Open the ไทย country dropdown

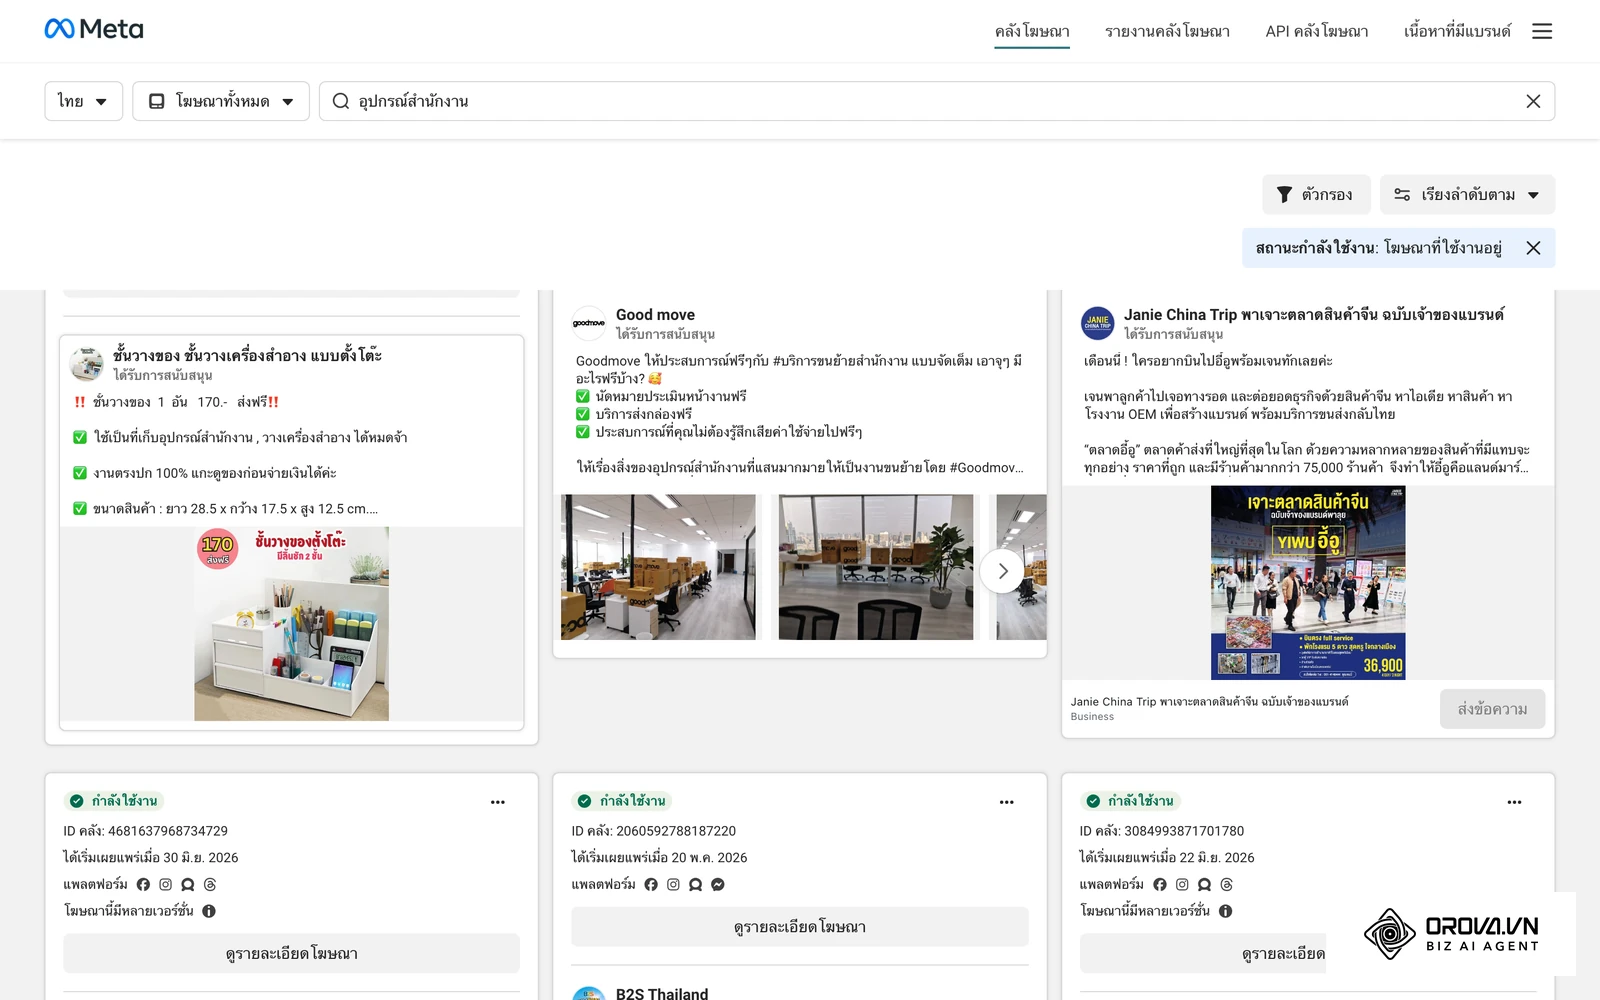click(83, 101)
